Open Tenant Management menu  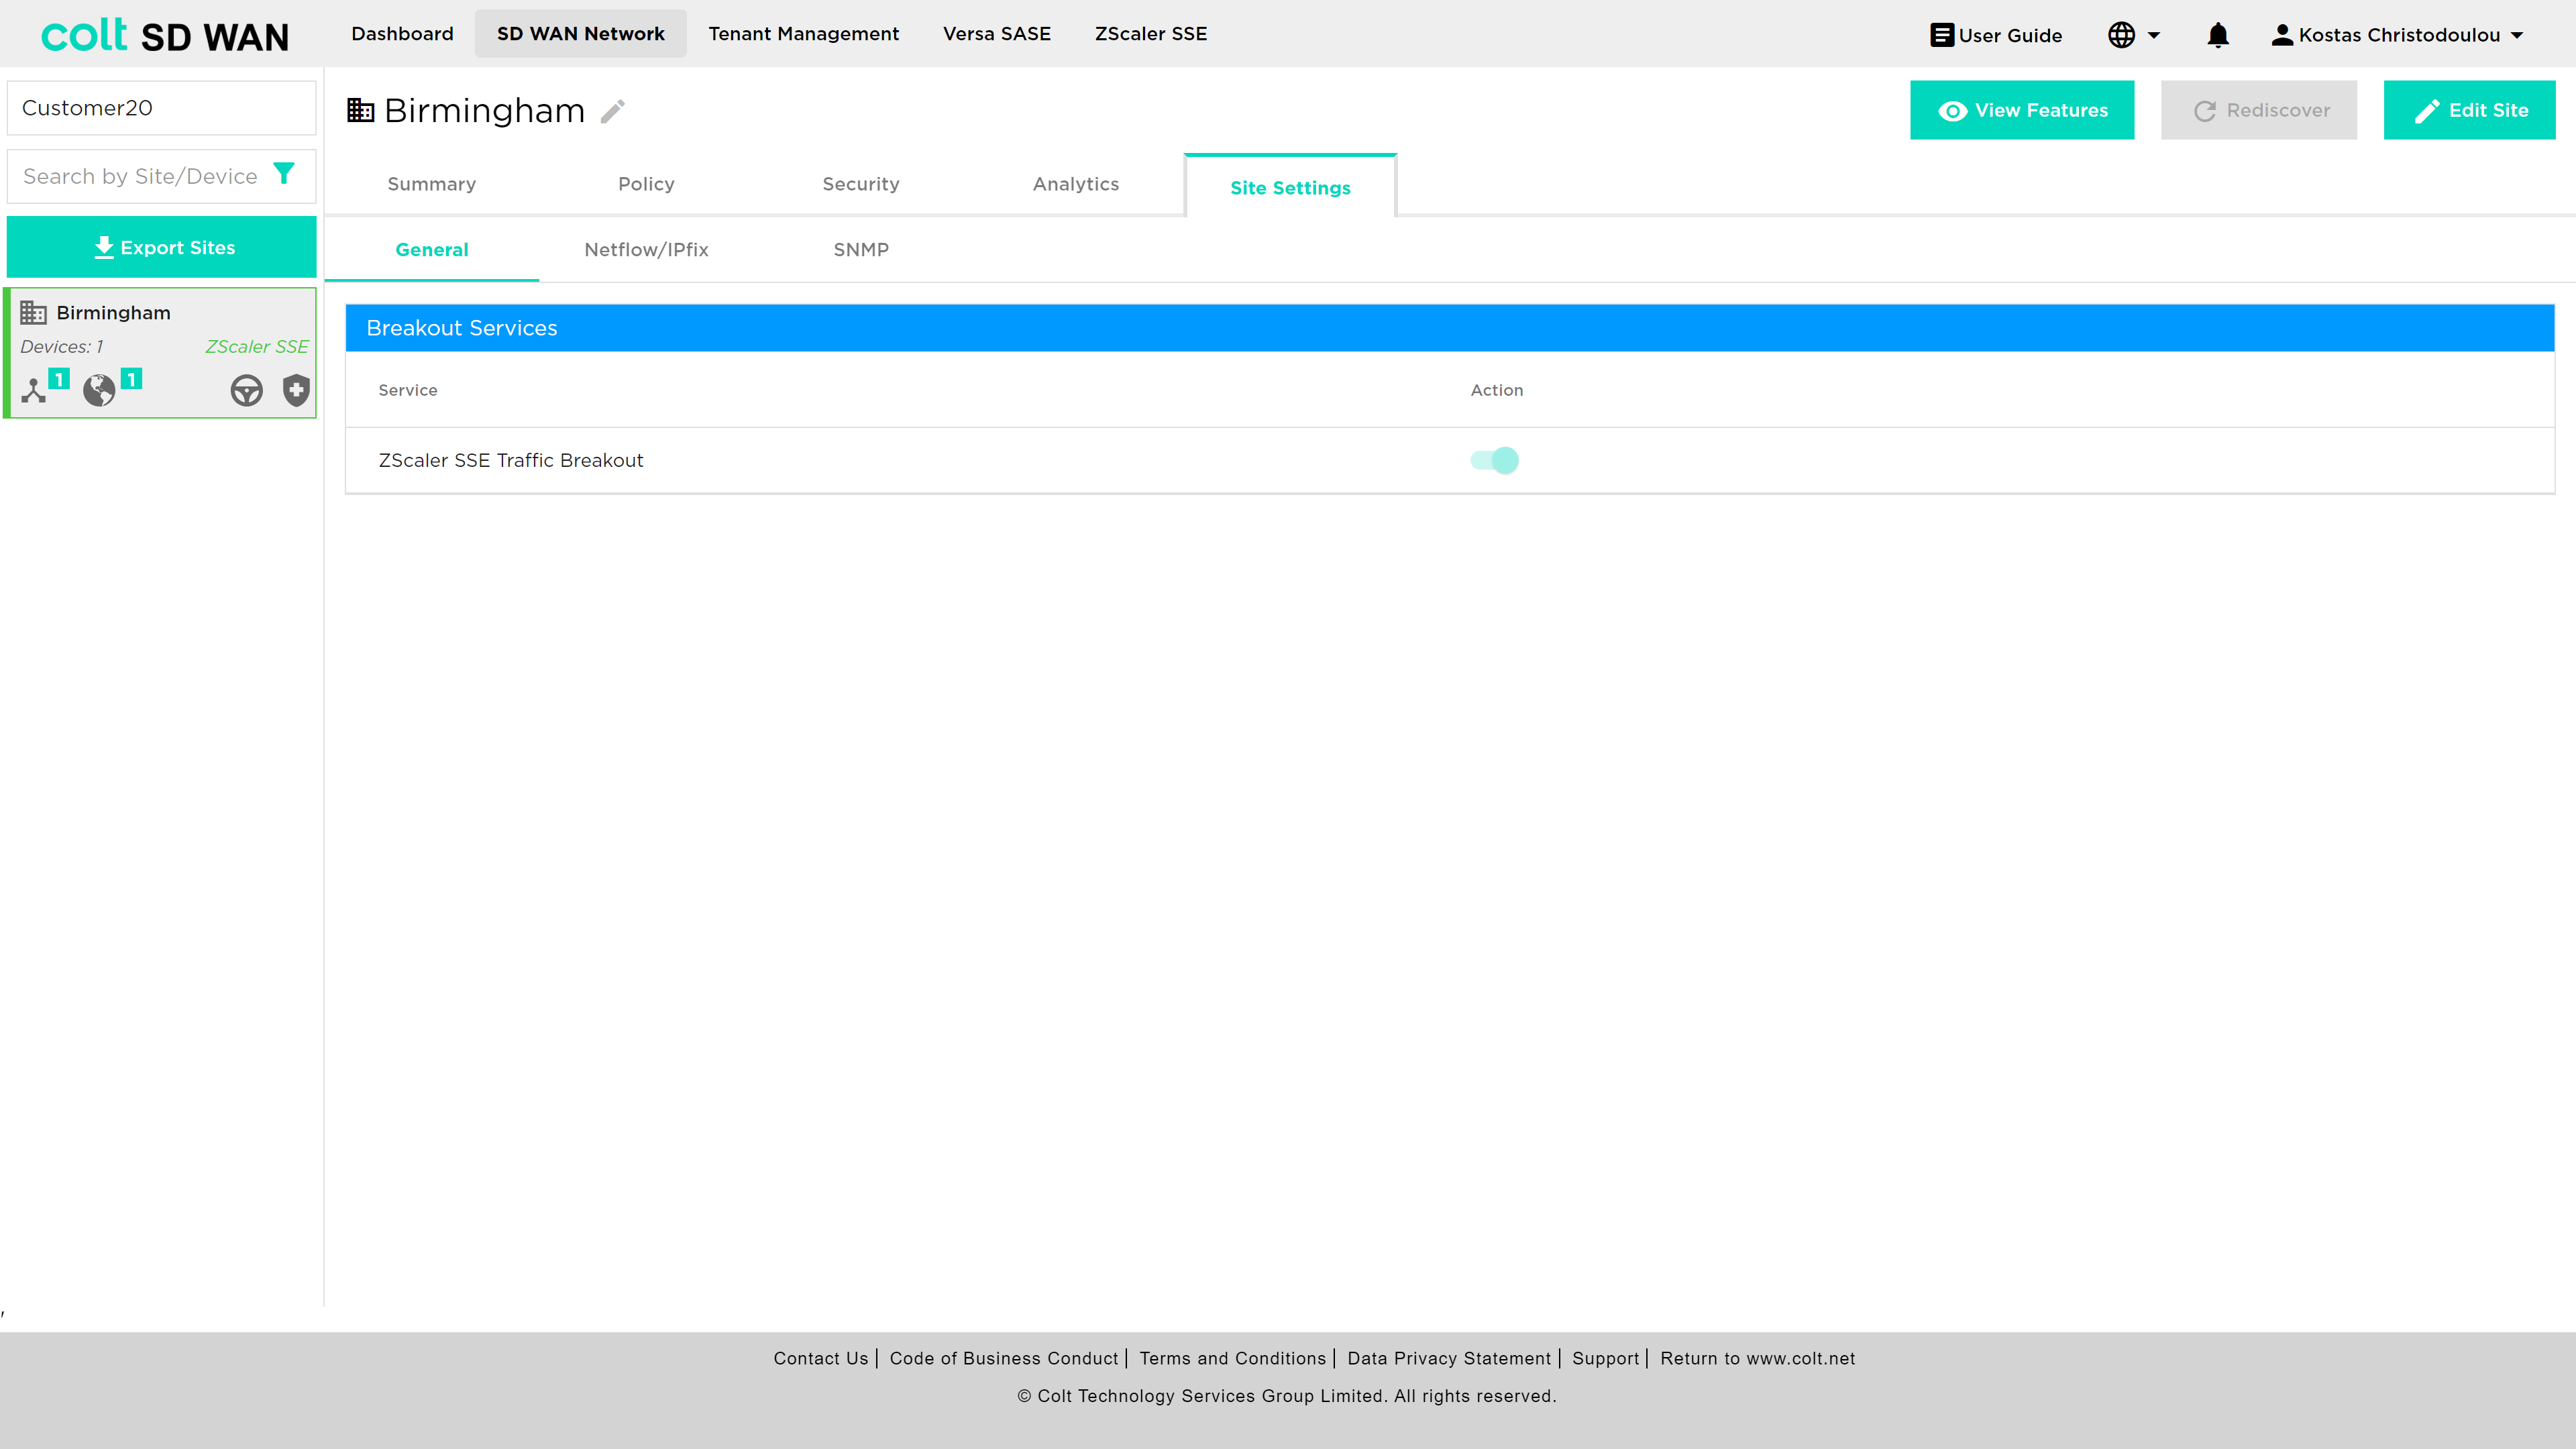[804, 34]
